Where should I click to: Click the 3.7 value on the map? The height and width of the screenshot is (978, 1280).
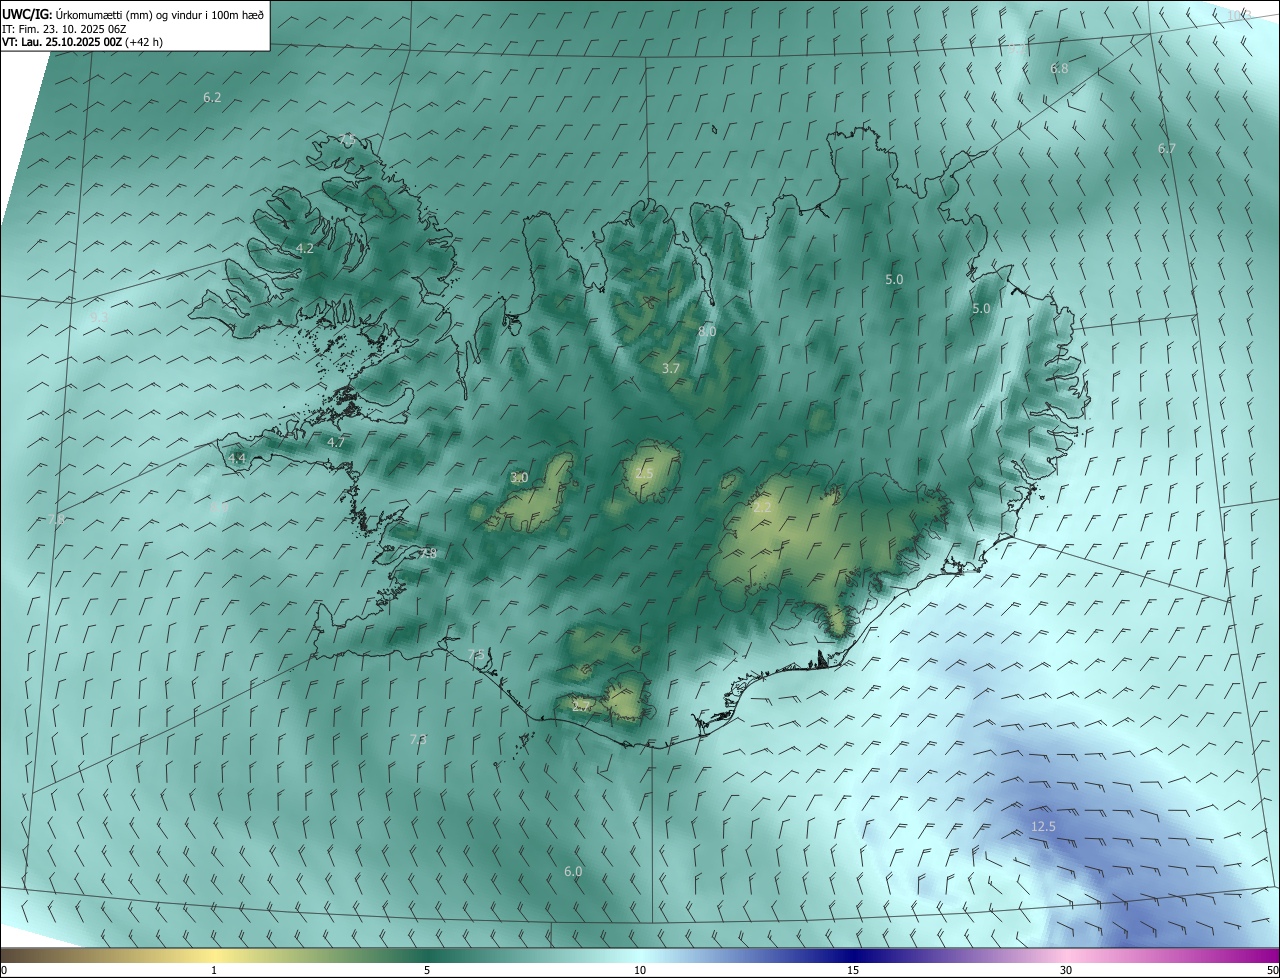pos(671,369)
